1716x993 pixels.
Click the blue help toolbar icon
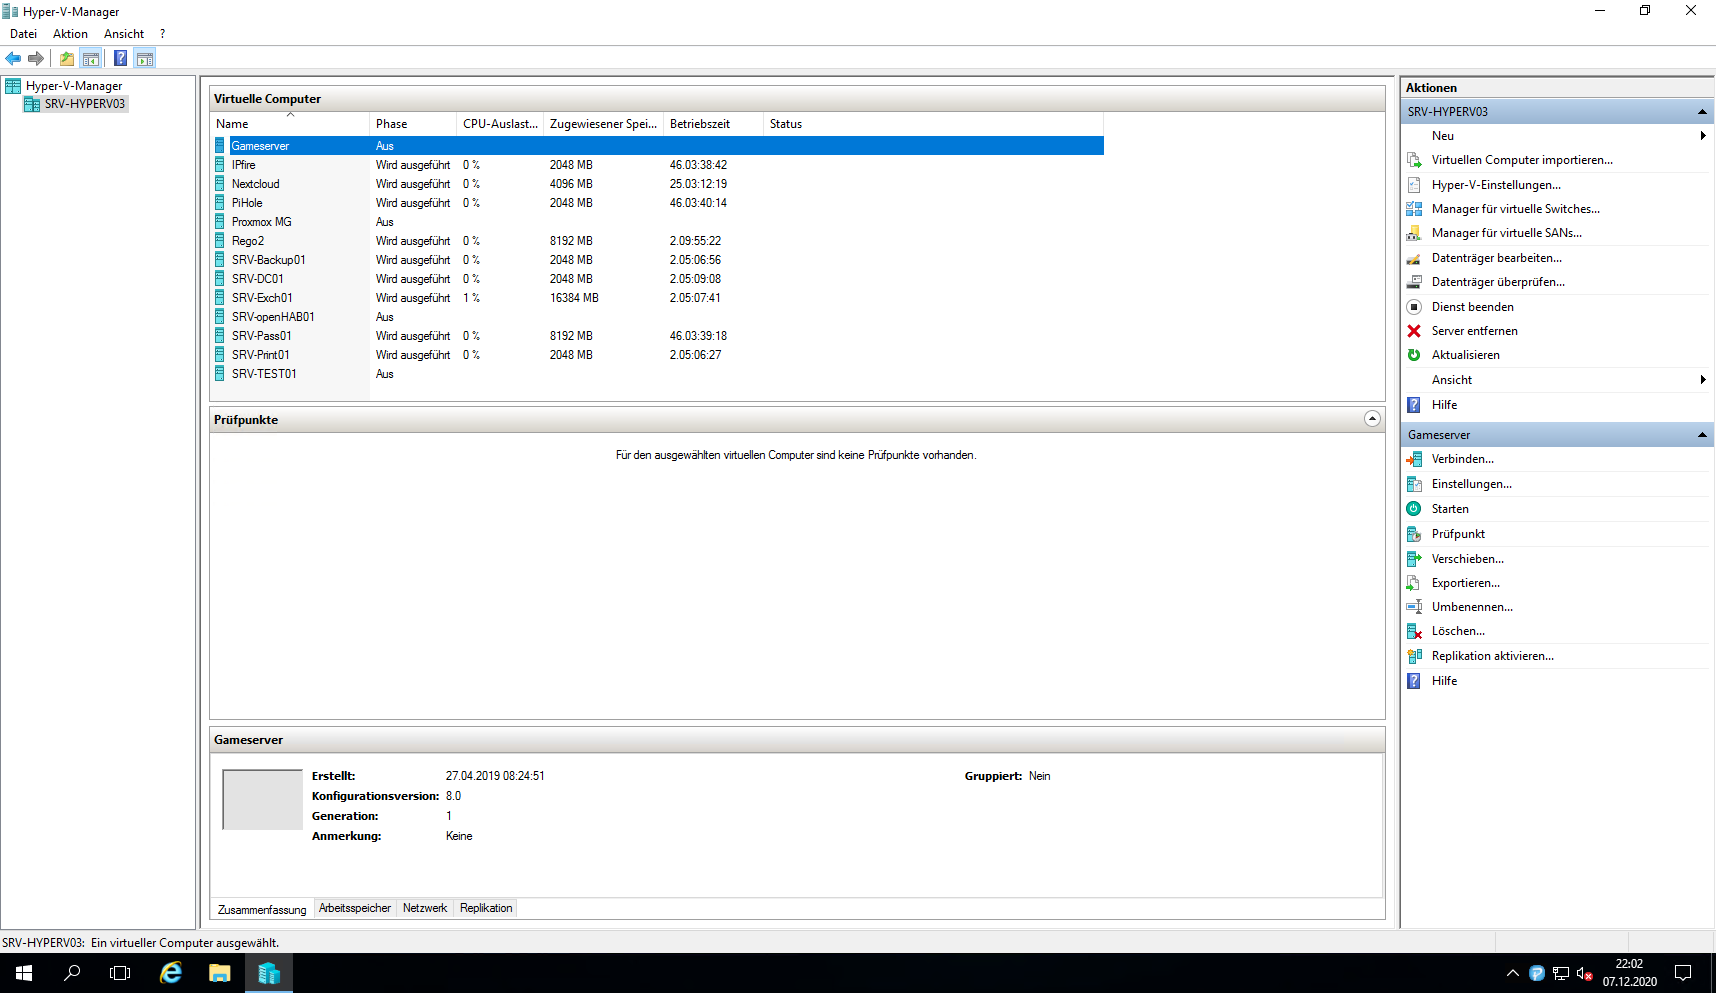tap(120, 59)
